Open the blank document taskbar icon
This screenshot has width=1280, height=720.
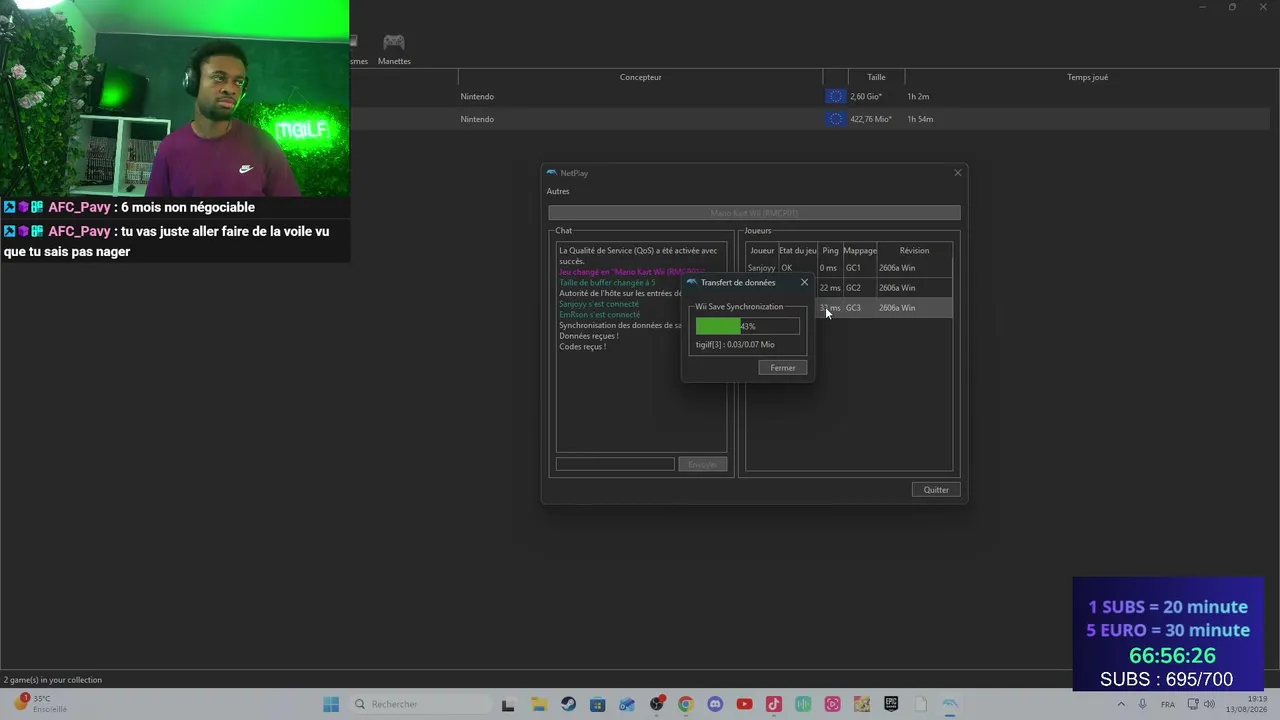coord(921,704)
